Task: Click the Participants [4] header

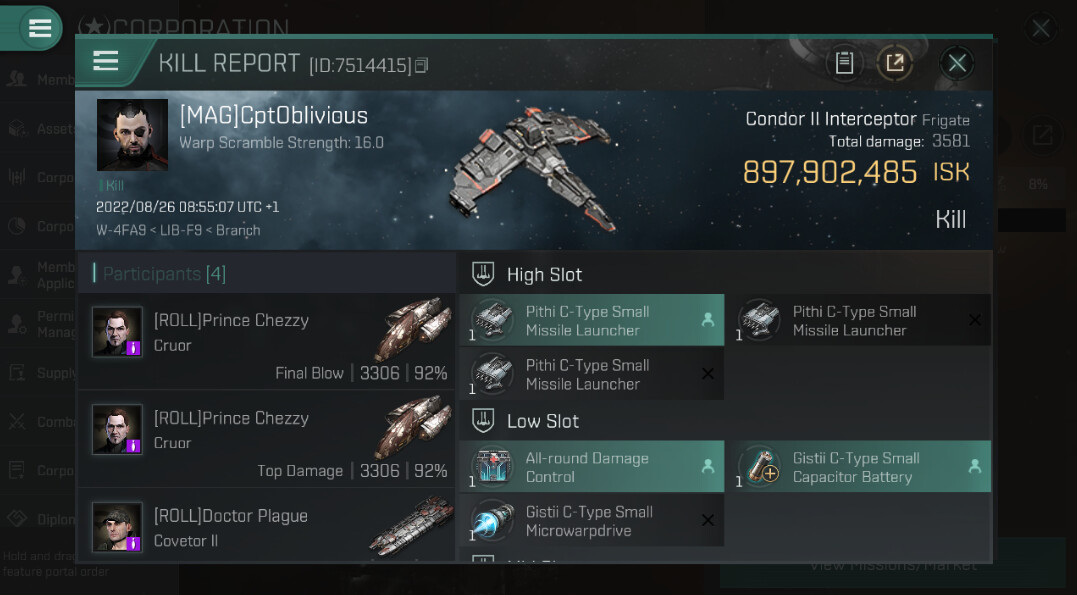Action: pyautogui.click(x=163, y=273)
